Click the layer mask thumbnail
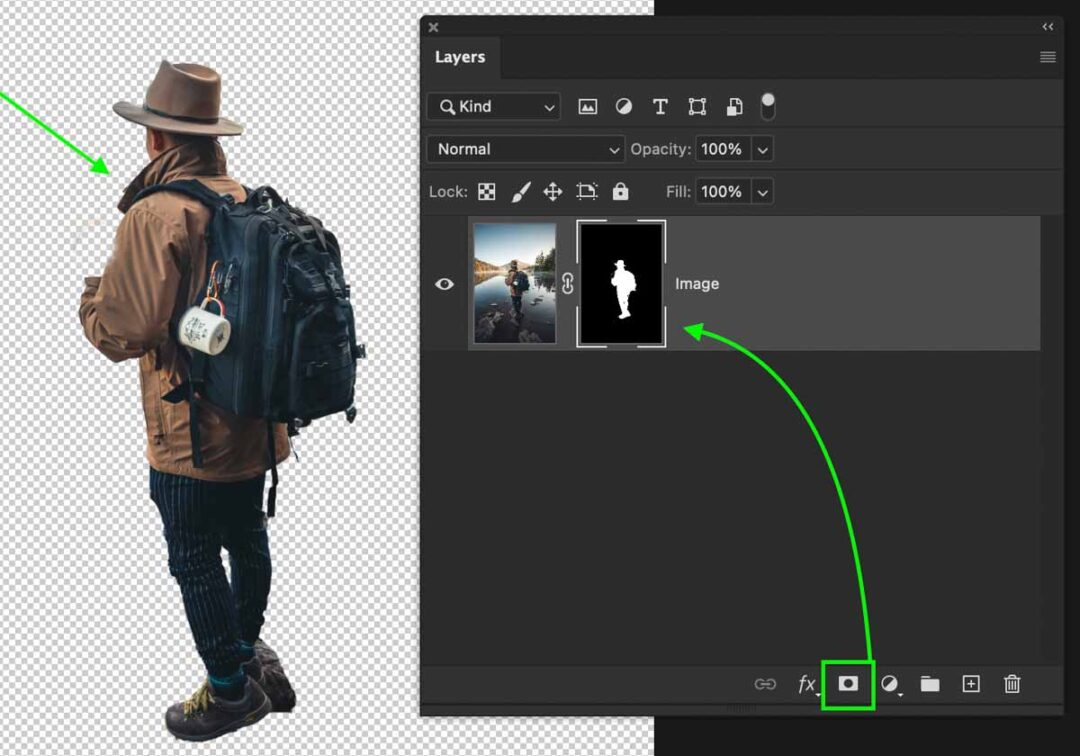Screen dimensions: 1080x756 pos(620,283)
